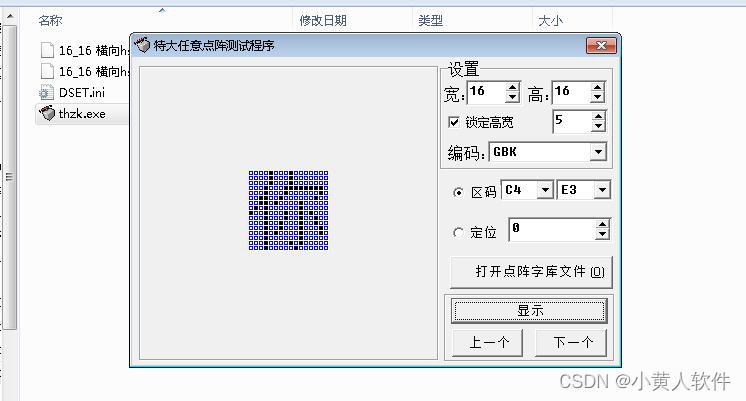Click the explorer scrollbar up arrow
The width and height of the screenshot is (746, 401).
10,17
